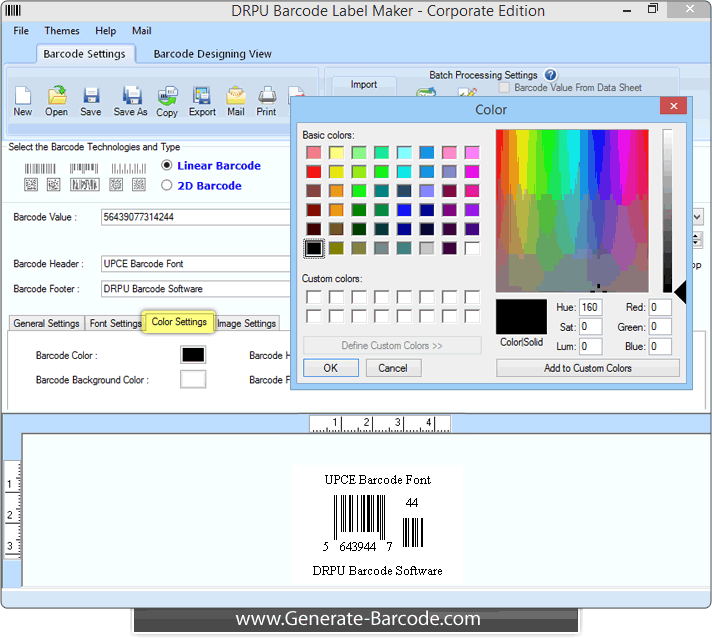Open the General Settings tab
712x638 pixels.
(x=46, y=323)
